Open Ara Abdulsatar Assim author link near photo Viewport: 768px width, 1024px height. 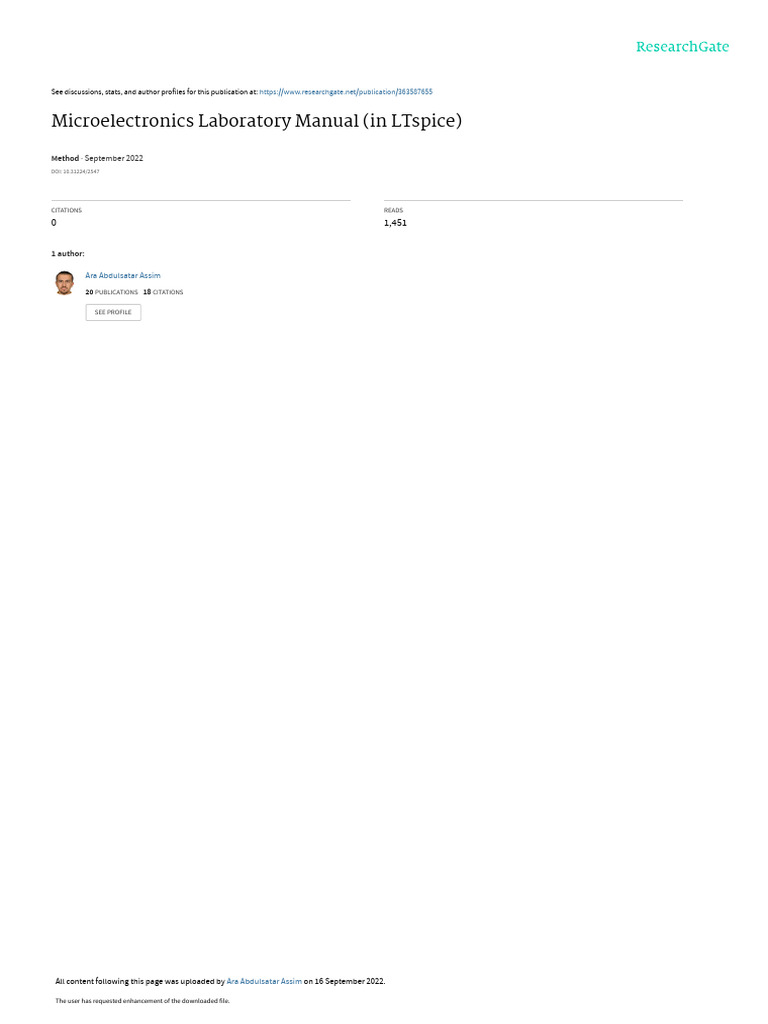click(x=123, y=276)
